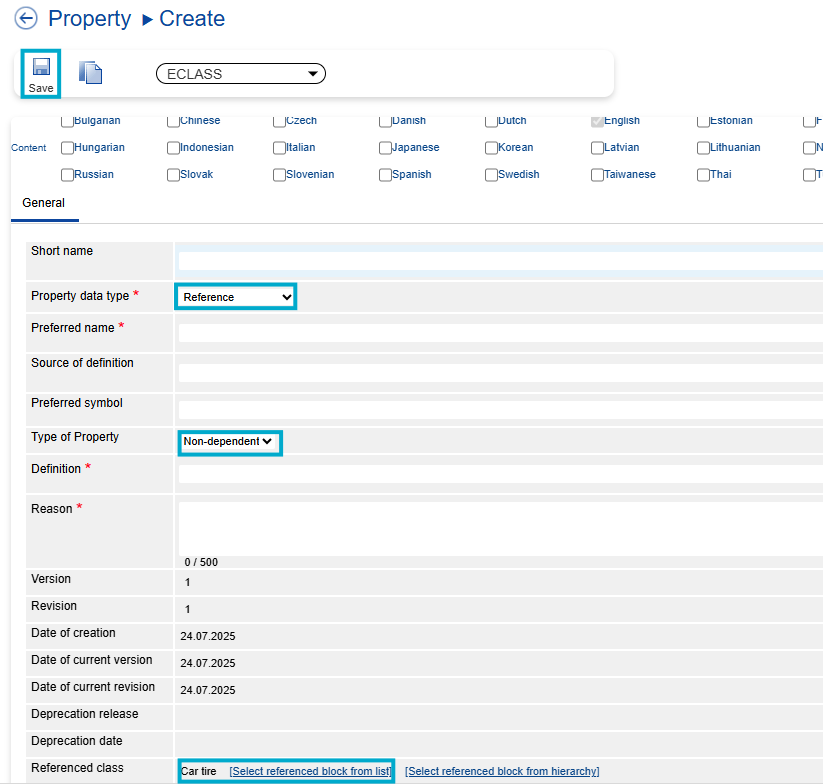The image size is (823, 784).
Task: Open the Type of Property dropdown
Action: 229,442
